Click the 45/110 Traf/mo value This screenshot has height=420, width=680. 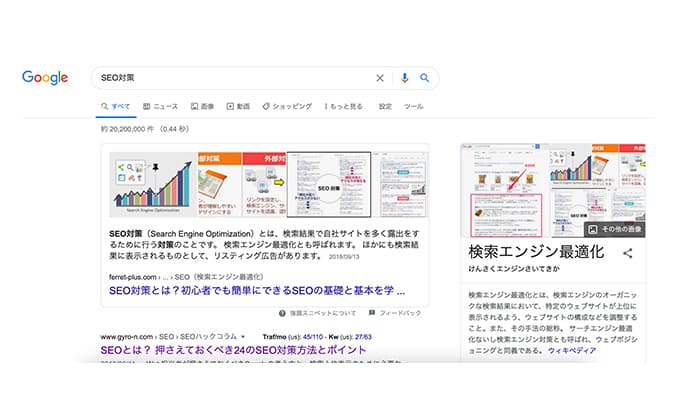point(313,337)
